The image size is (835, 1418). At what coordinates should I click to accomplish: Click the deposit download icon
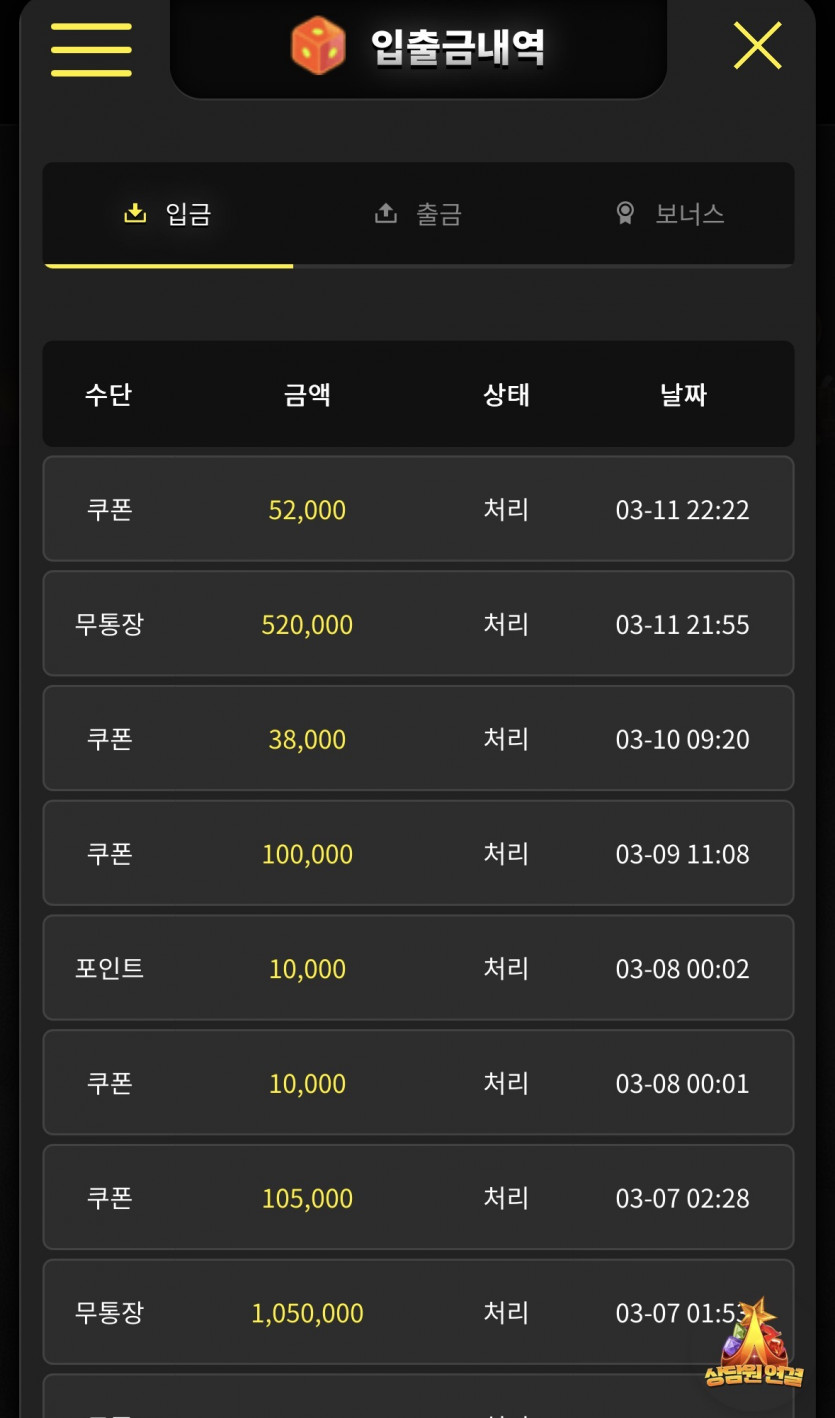134,213
